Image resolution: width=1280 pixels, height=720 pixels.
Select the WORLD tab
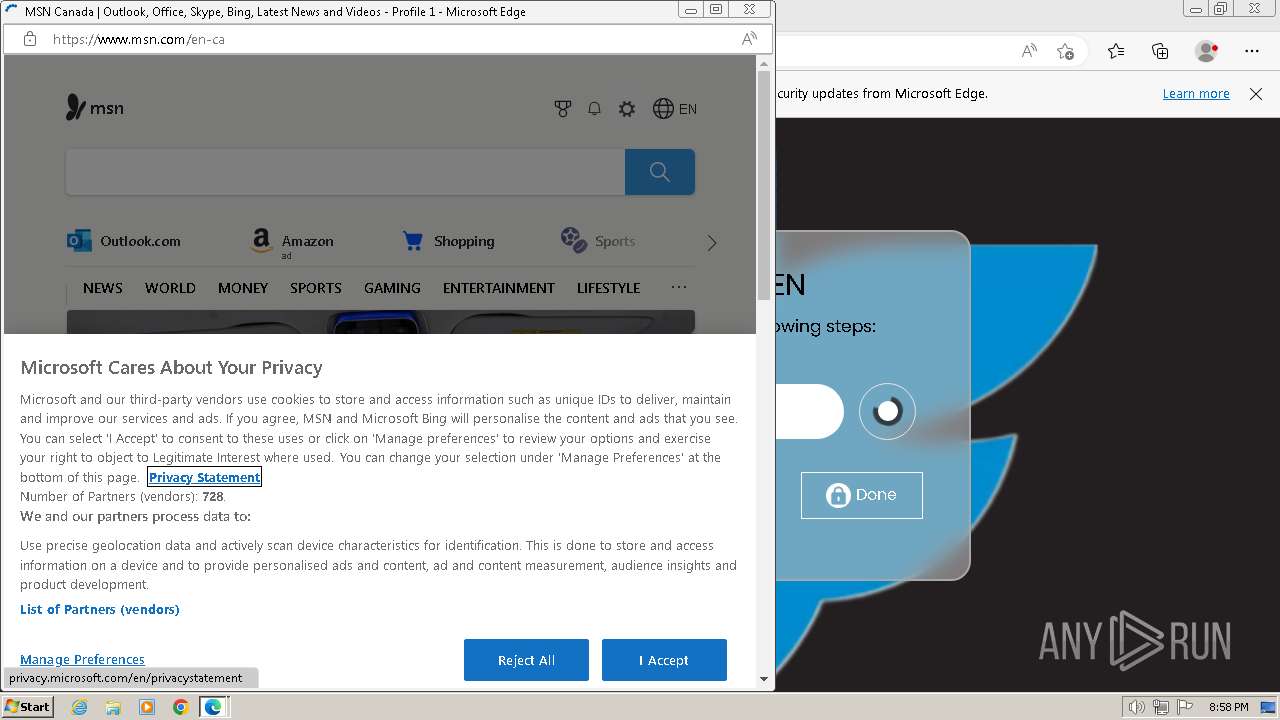(170, 288)
